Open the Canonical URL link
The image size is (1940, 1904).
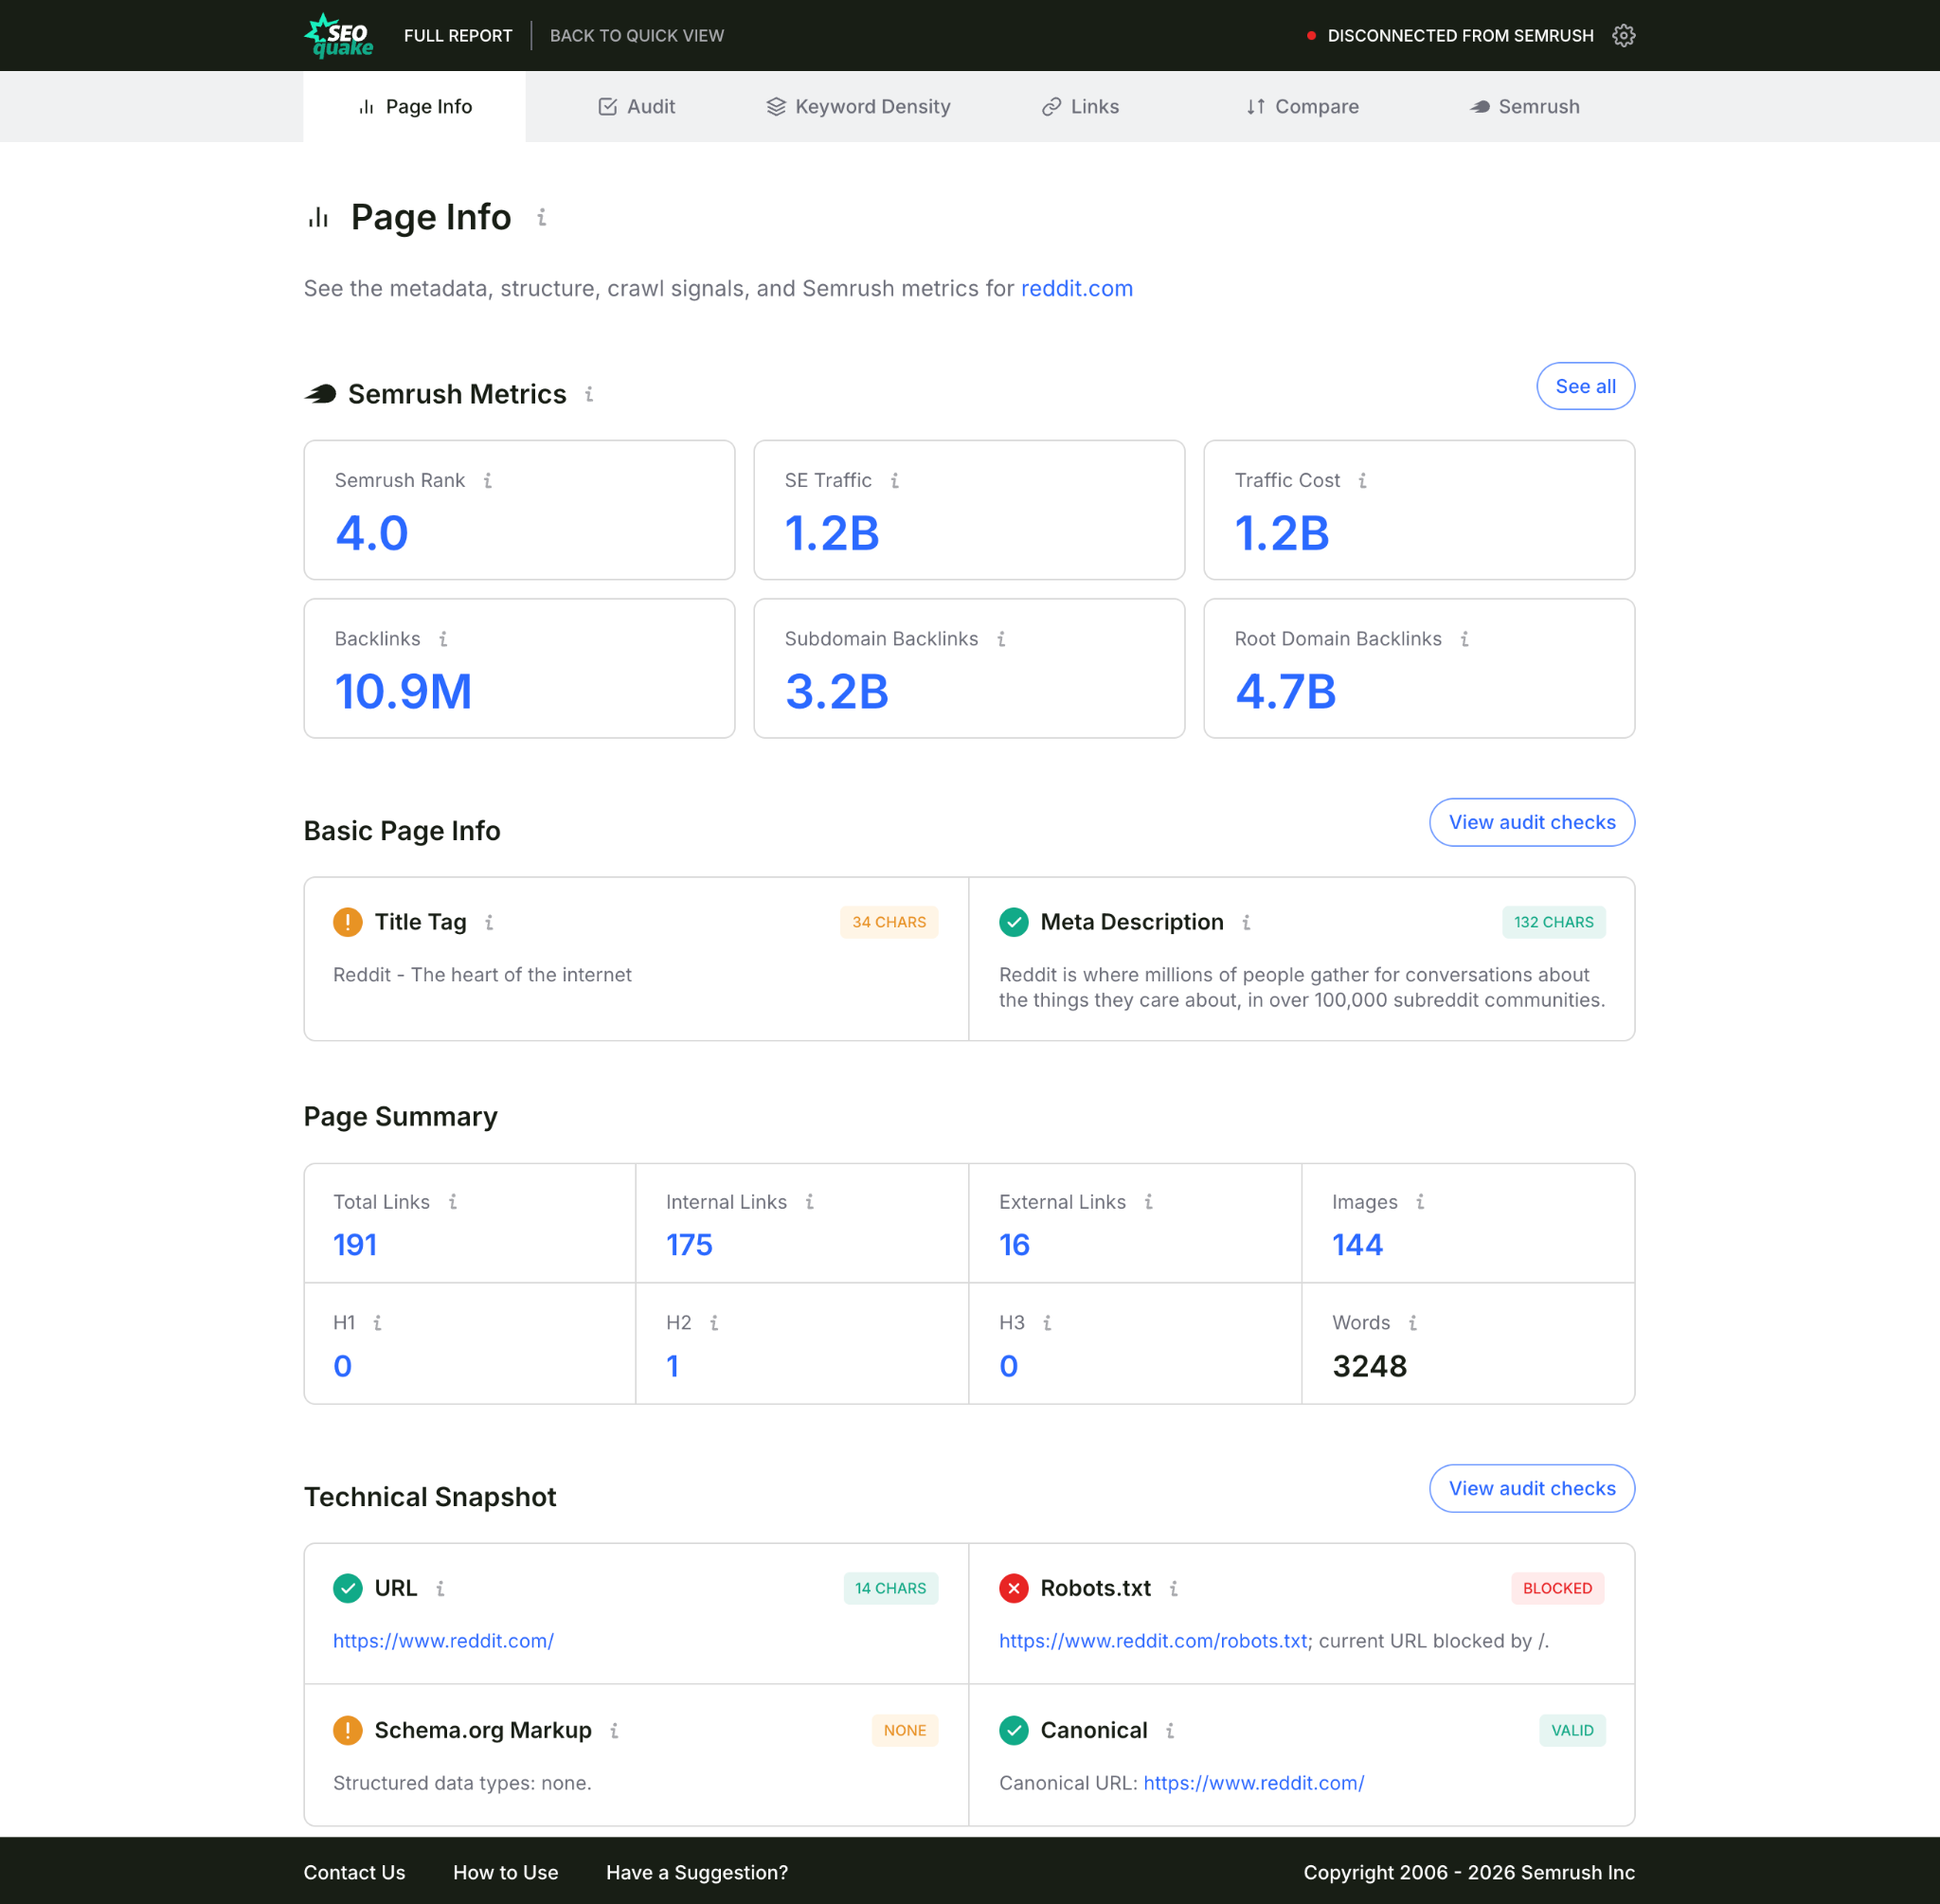pyautogui.click(x=1253, y=1783)
